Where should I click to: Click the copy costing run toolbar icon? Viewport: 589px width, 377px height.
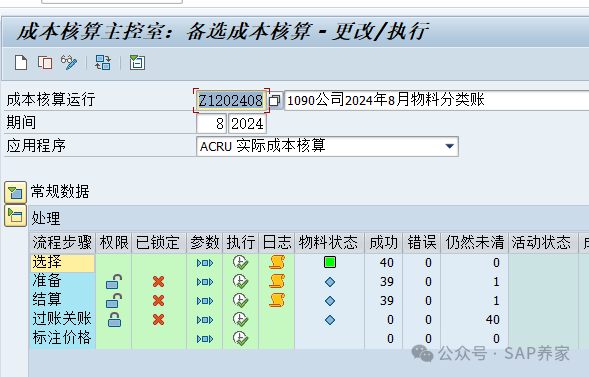[45, 62]
